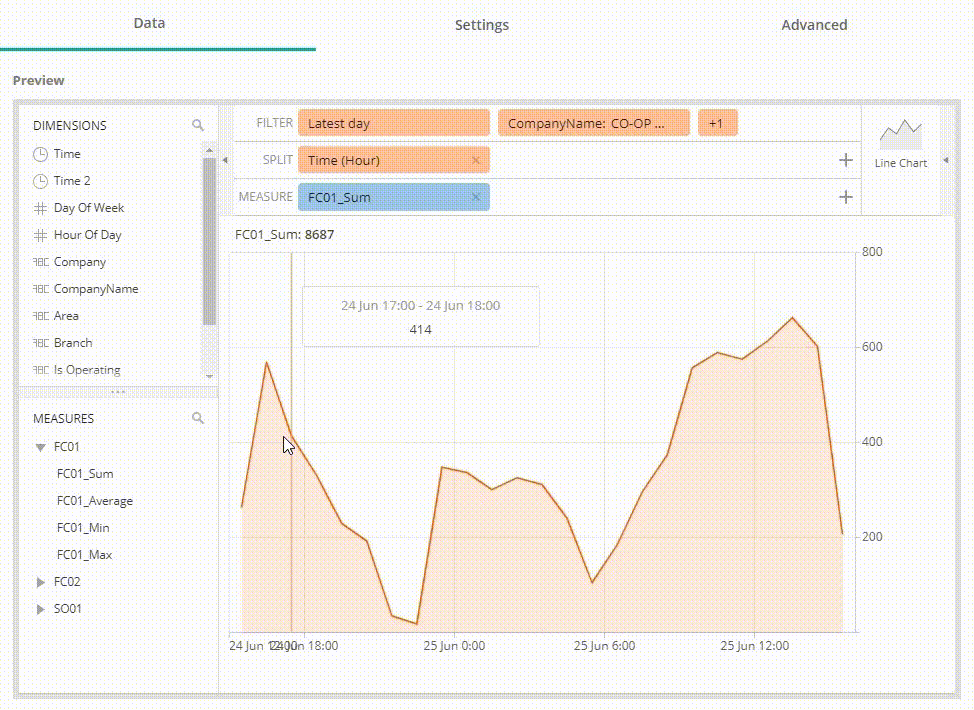Remove the FC01_Sum measure pill

click(475, 197)
